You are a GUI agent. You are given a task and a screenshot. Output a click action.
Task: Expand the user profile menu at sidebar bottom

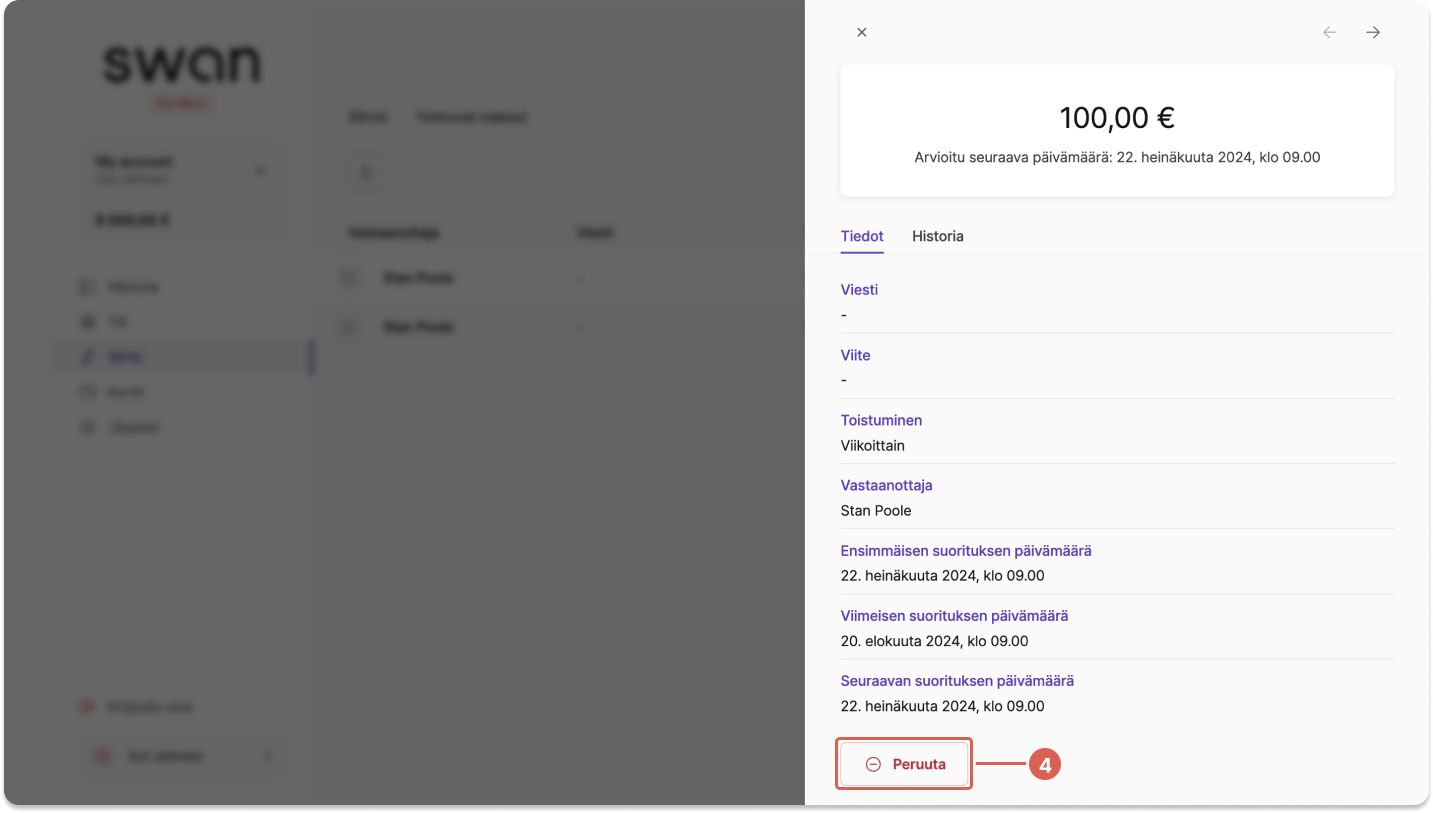(182, 756)
